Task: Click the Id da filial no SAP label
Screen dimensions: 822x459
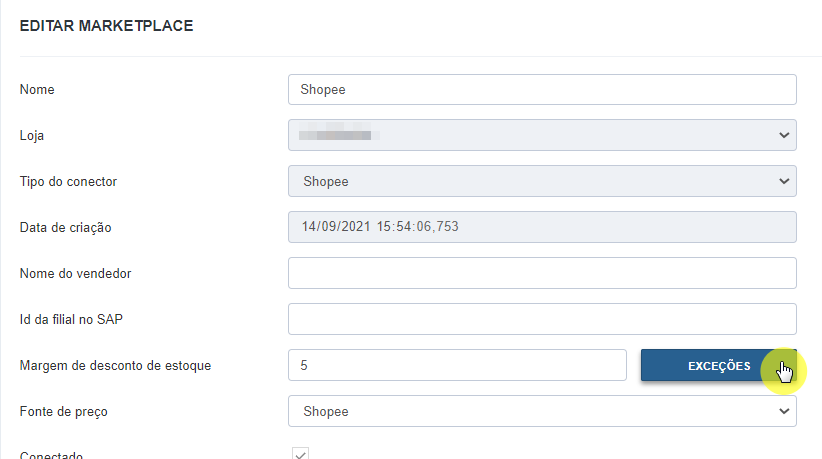Action: click(x=71, y=320)
